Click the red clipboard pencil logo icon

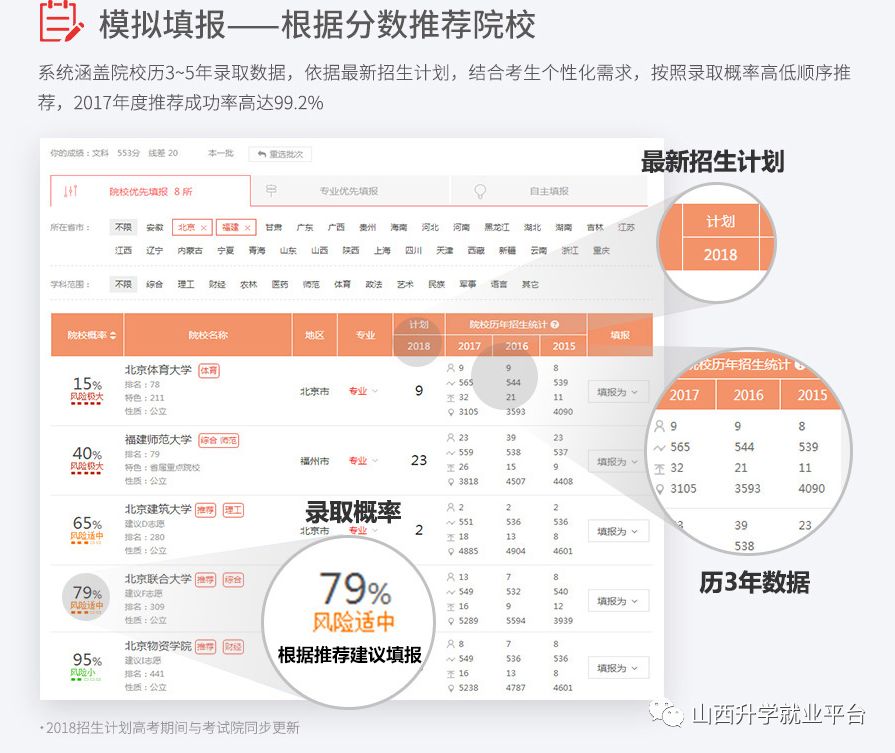(x=62, y=22)
